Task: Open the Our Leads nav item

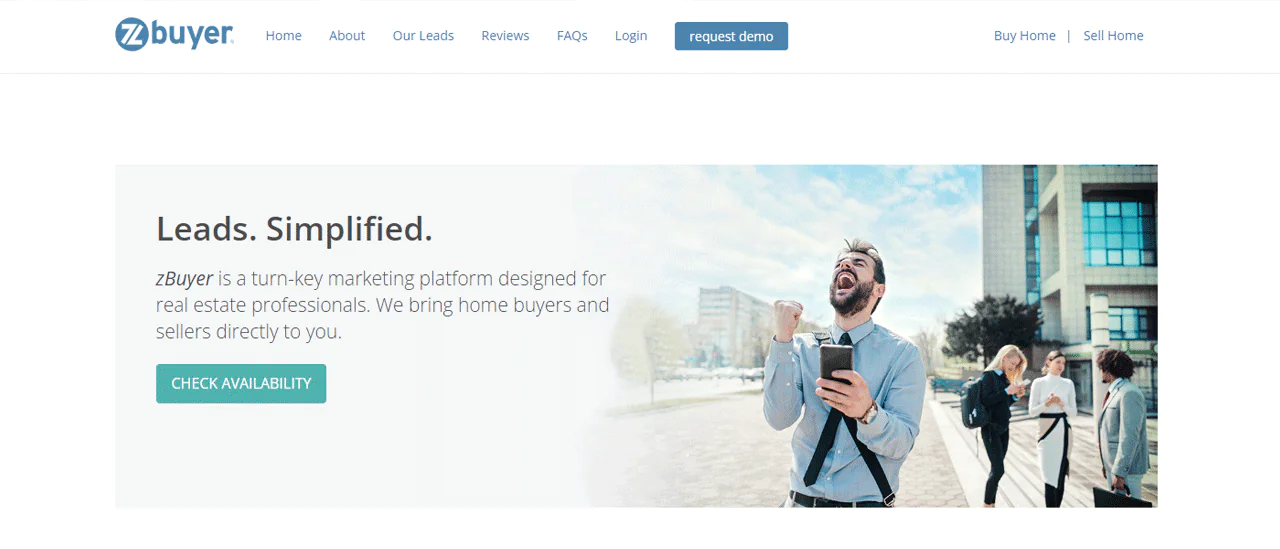Action: [423, 36]
